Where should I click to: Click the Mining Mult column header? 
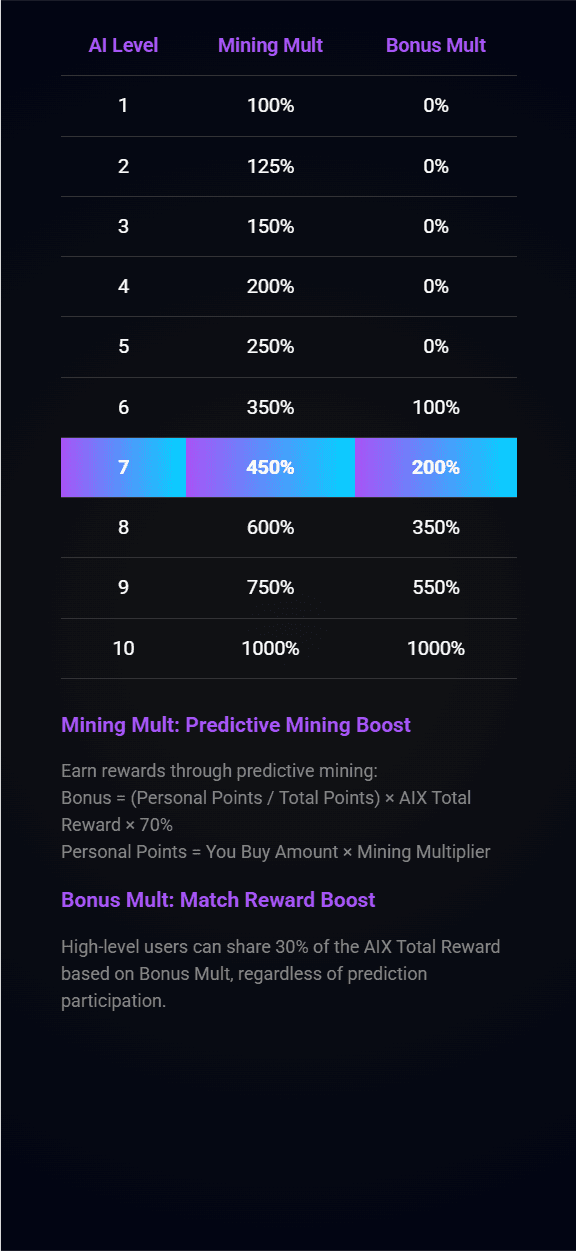[270, 45]
